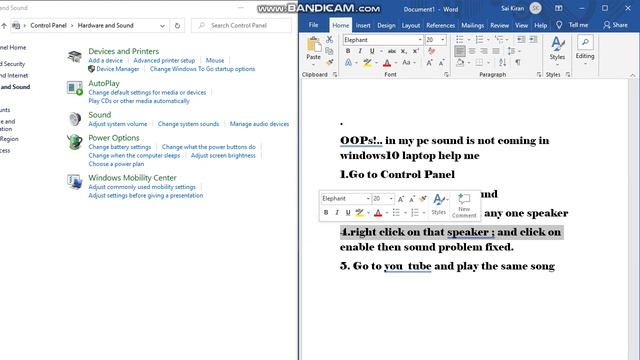This screenshot has height=360, width=640.
Task: Click the Sort A-Z icon
Action: (x=502, y=62)
